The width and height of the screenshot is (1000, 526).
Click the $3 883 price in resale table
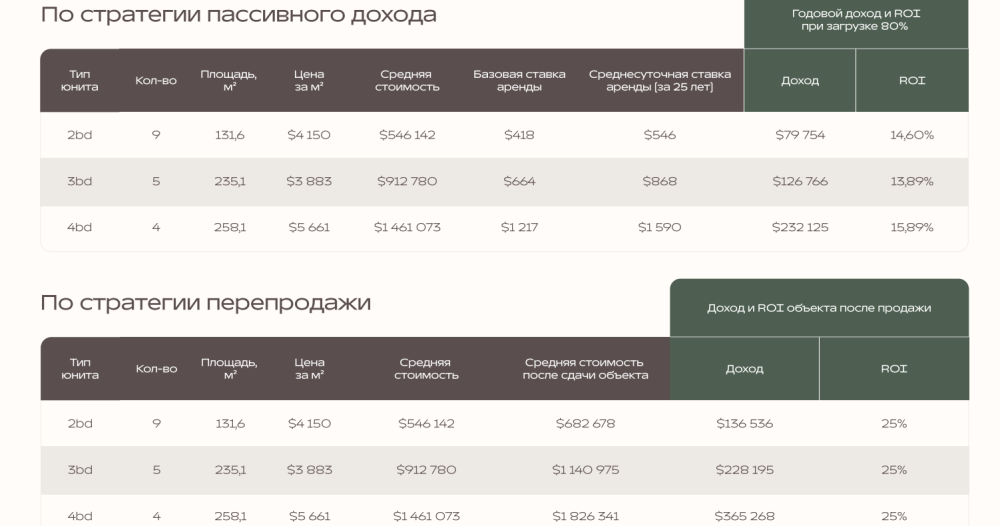[309, 470]
